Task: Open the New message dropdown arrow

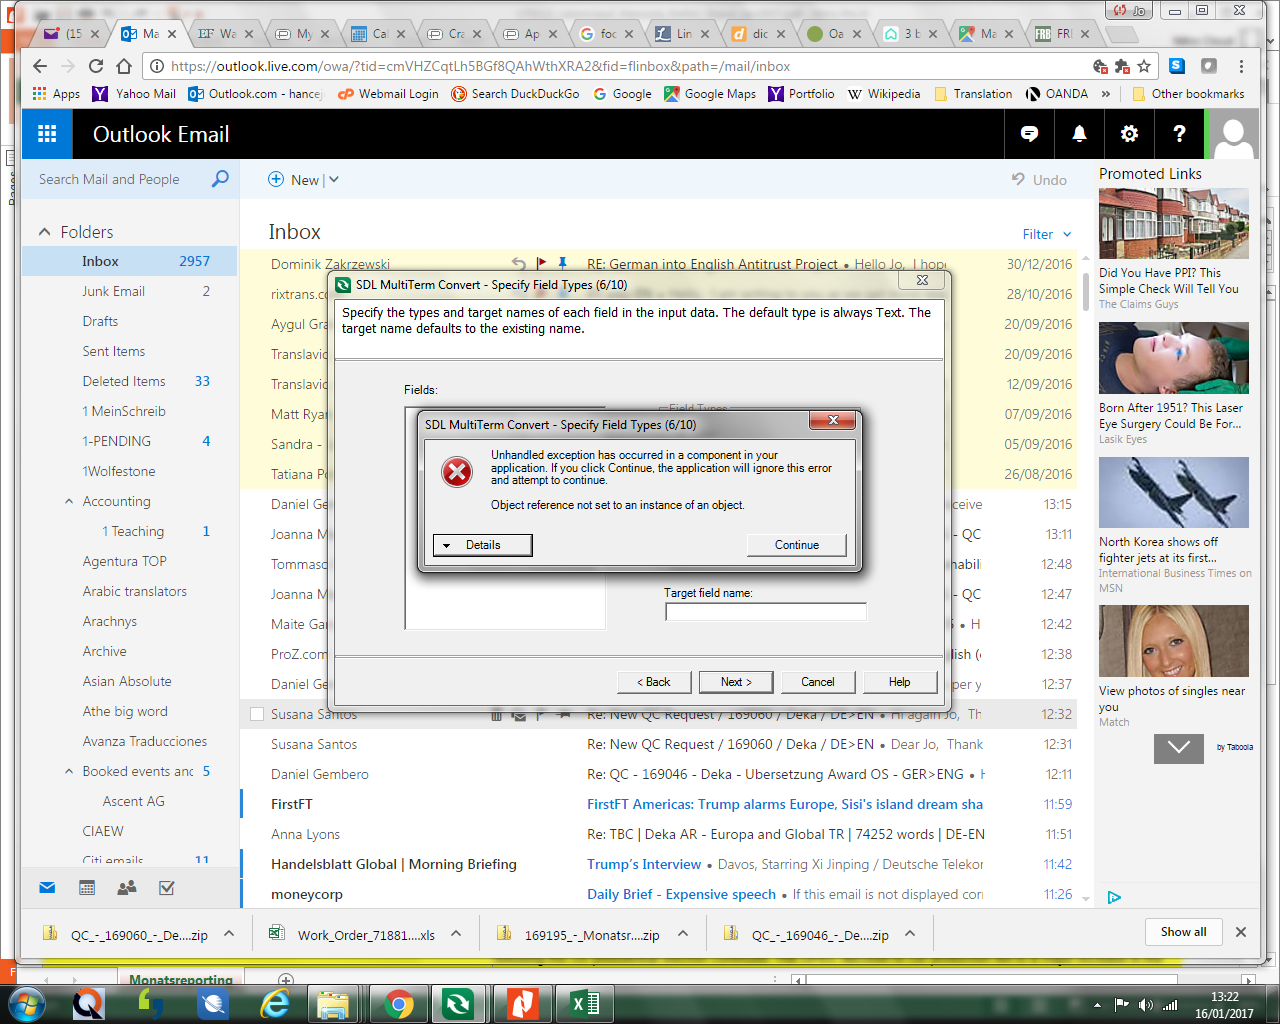Action: point(334,180)
